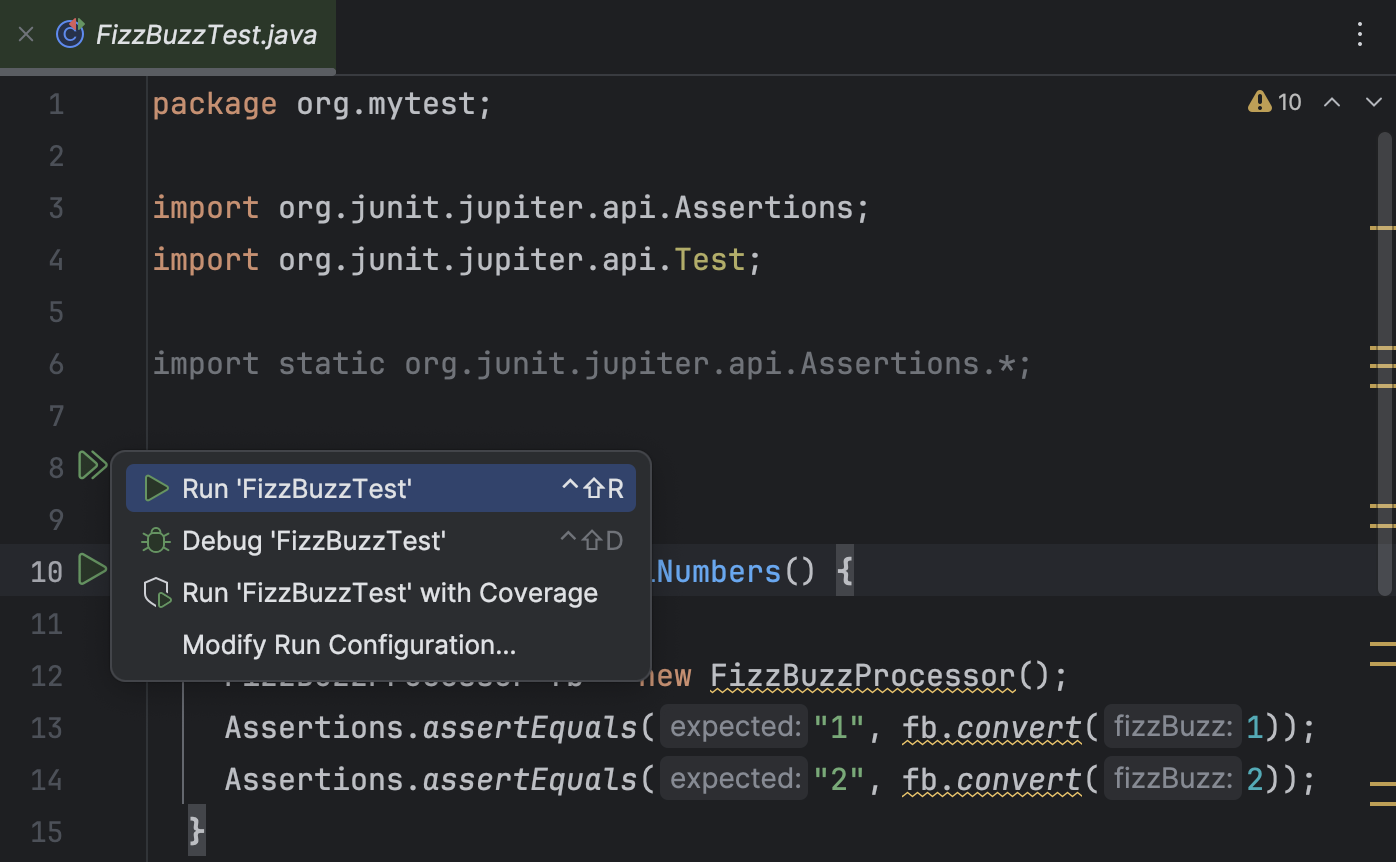
Task: Select 'Modify Run Configuration...' from the menu
Action: 348,644
